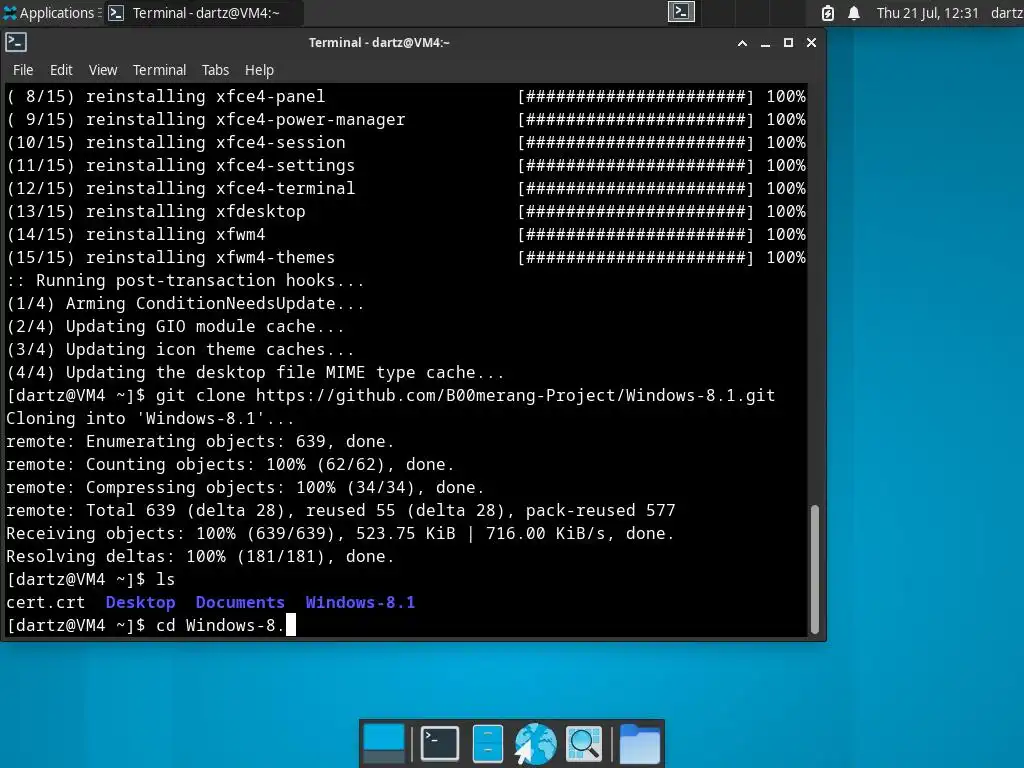Viewport: 1024px width, 768px height.
Task: Open the Help menu
Action: (259, 70)
